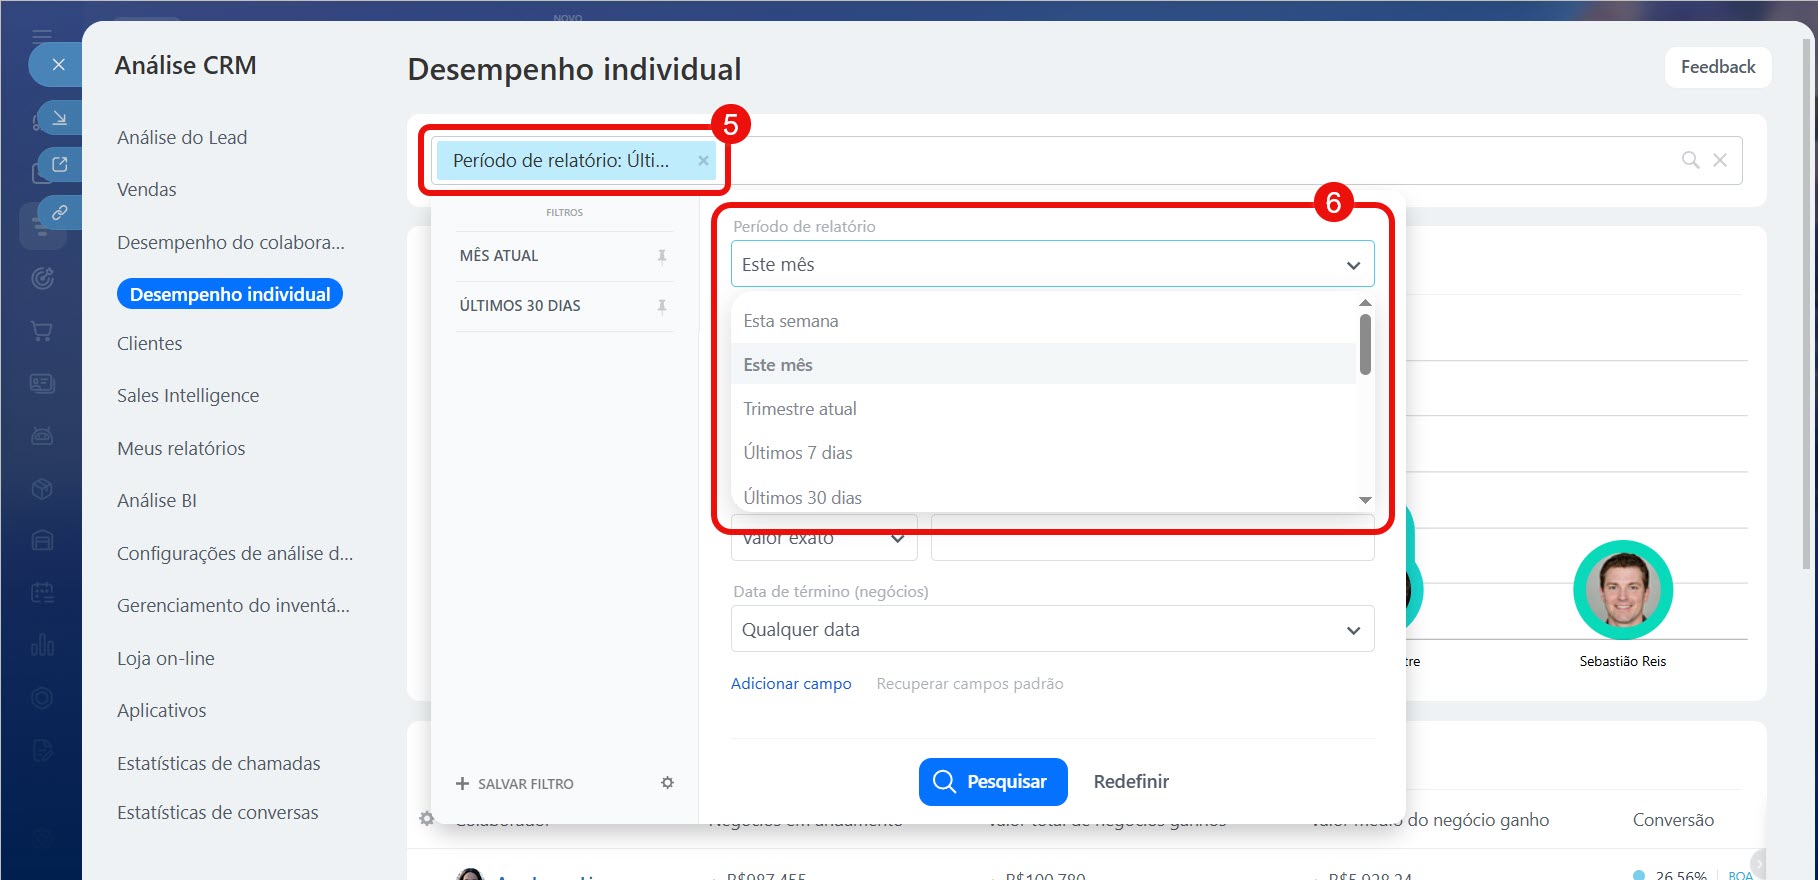Close the Análise CRM slider panel
This screenshot has width=1818, height=880.
point(58,65)
